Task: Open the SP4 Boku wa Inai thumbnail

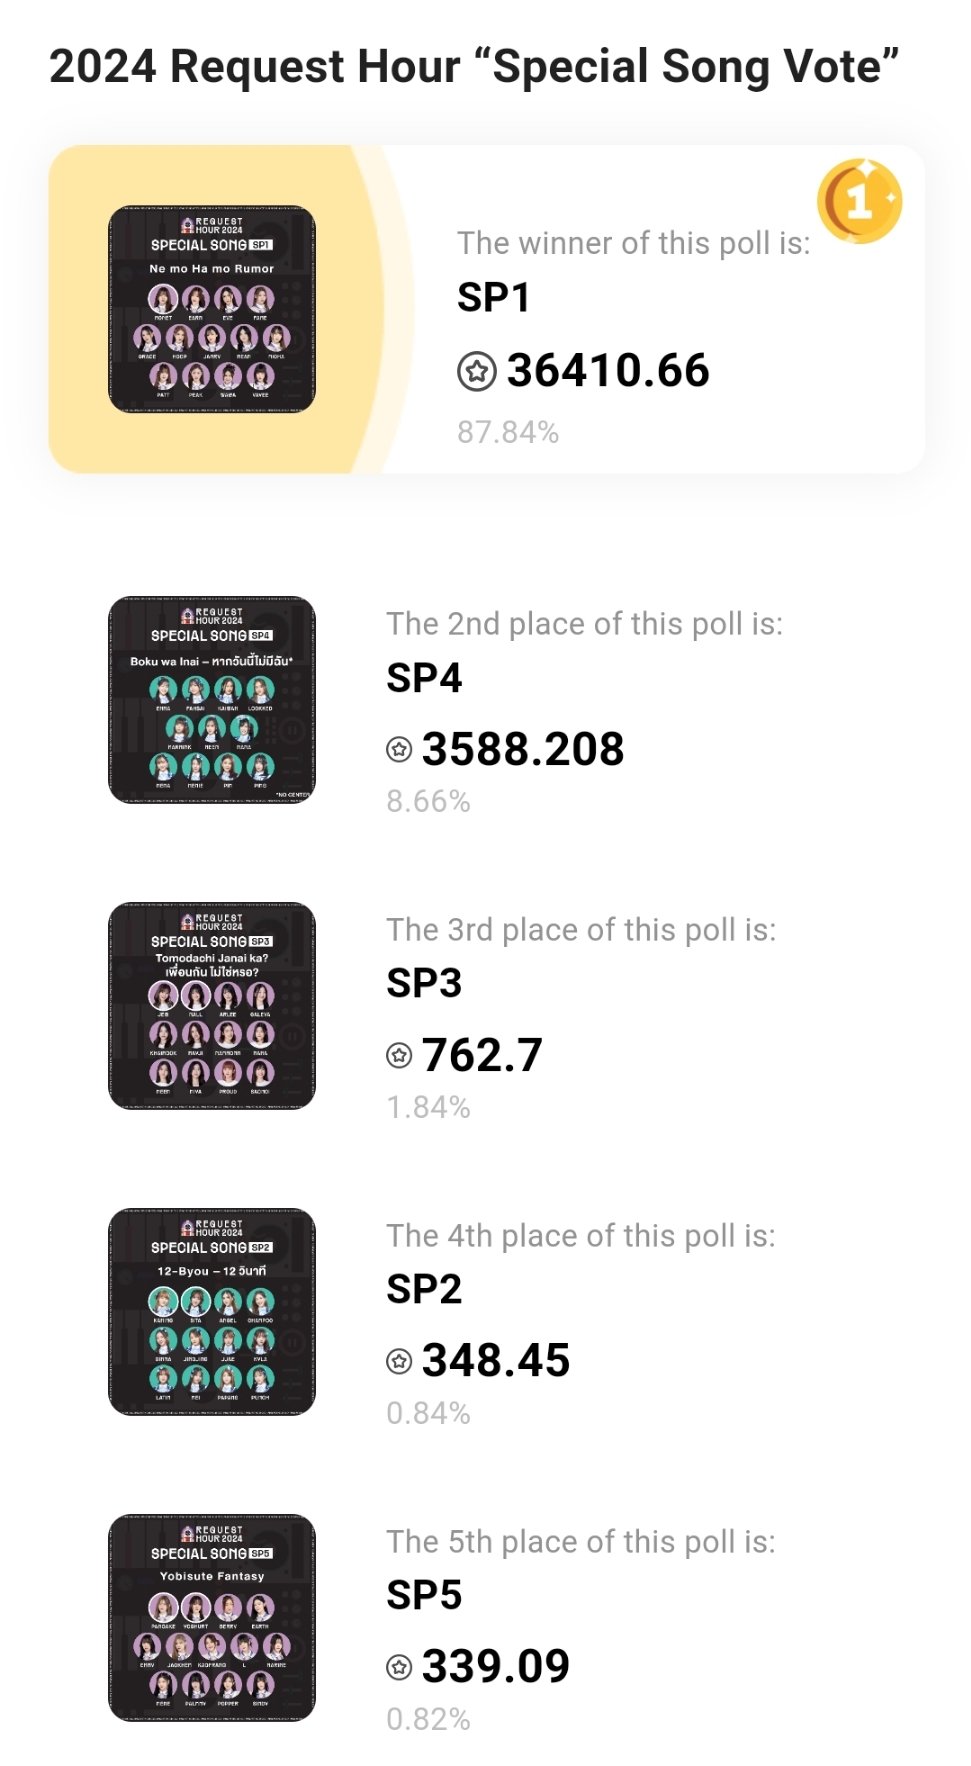Action: click(212, 700)
